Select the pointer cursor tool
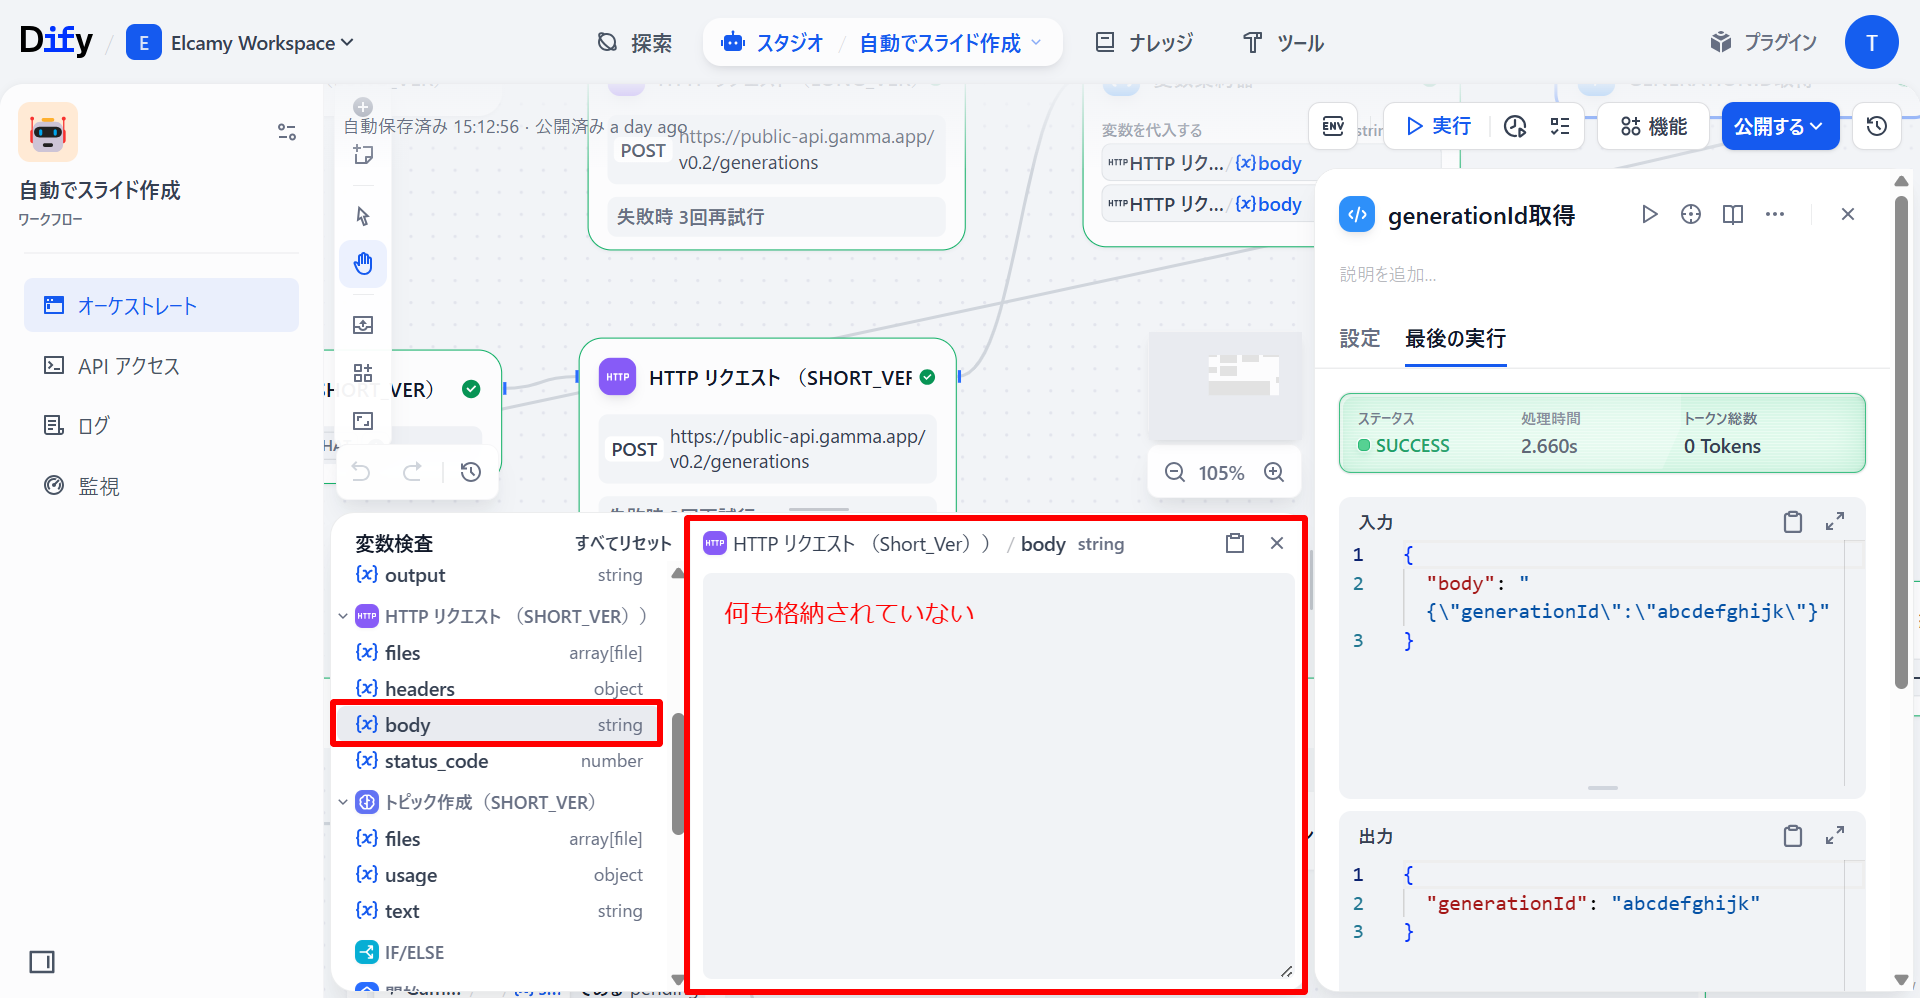This screenshot has width=1920, height=998. (x=363, y=216)
